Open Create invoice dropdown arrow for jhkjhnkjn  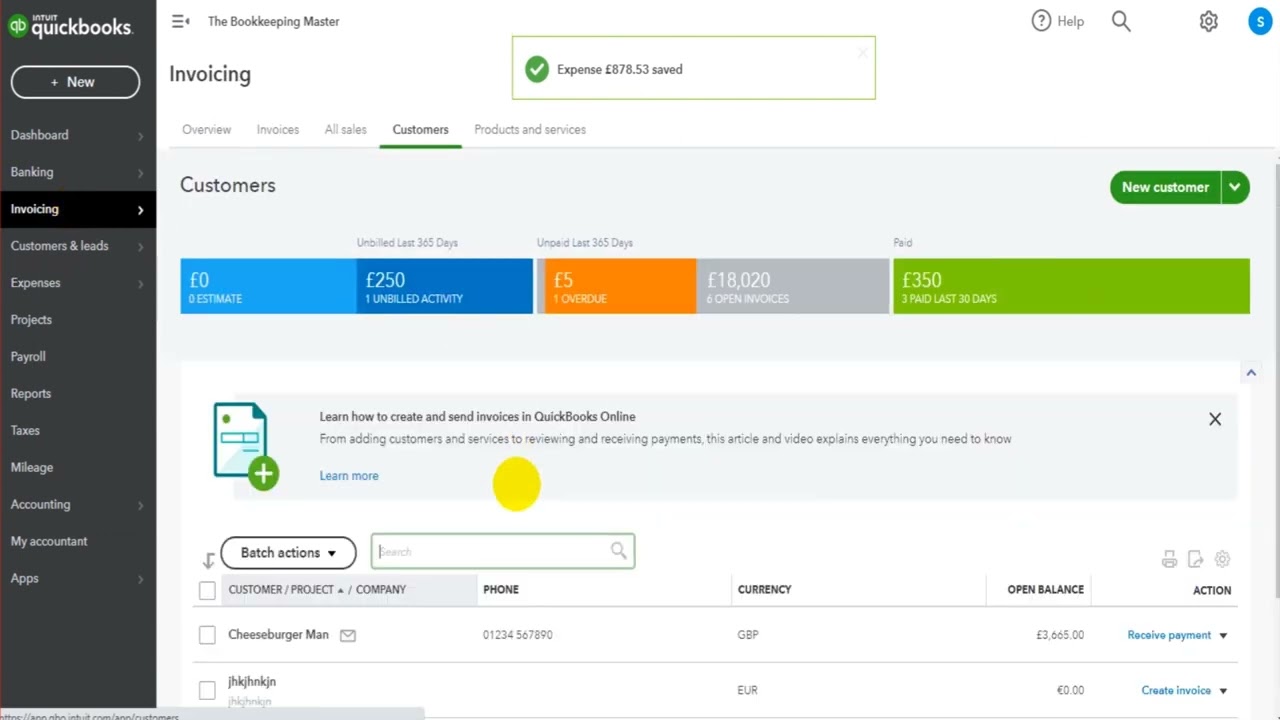click(1223, 690)
